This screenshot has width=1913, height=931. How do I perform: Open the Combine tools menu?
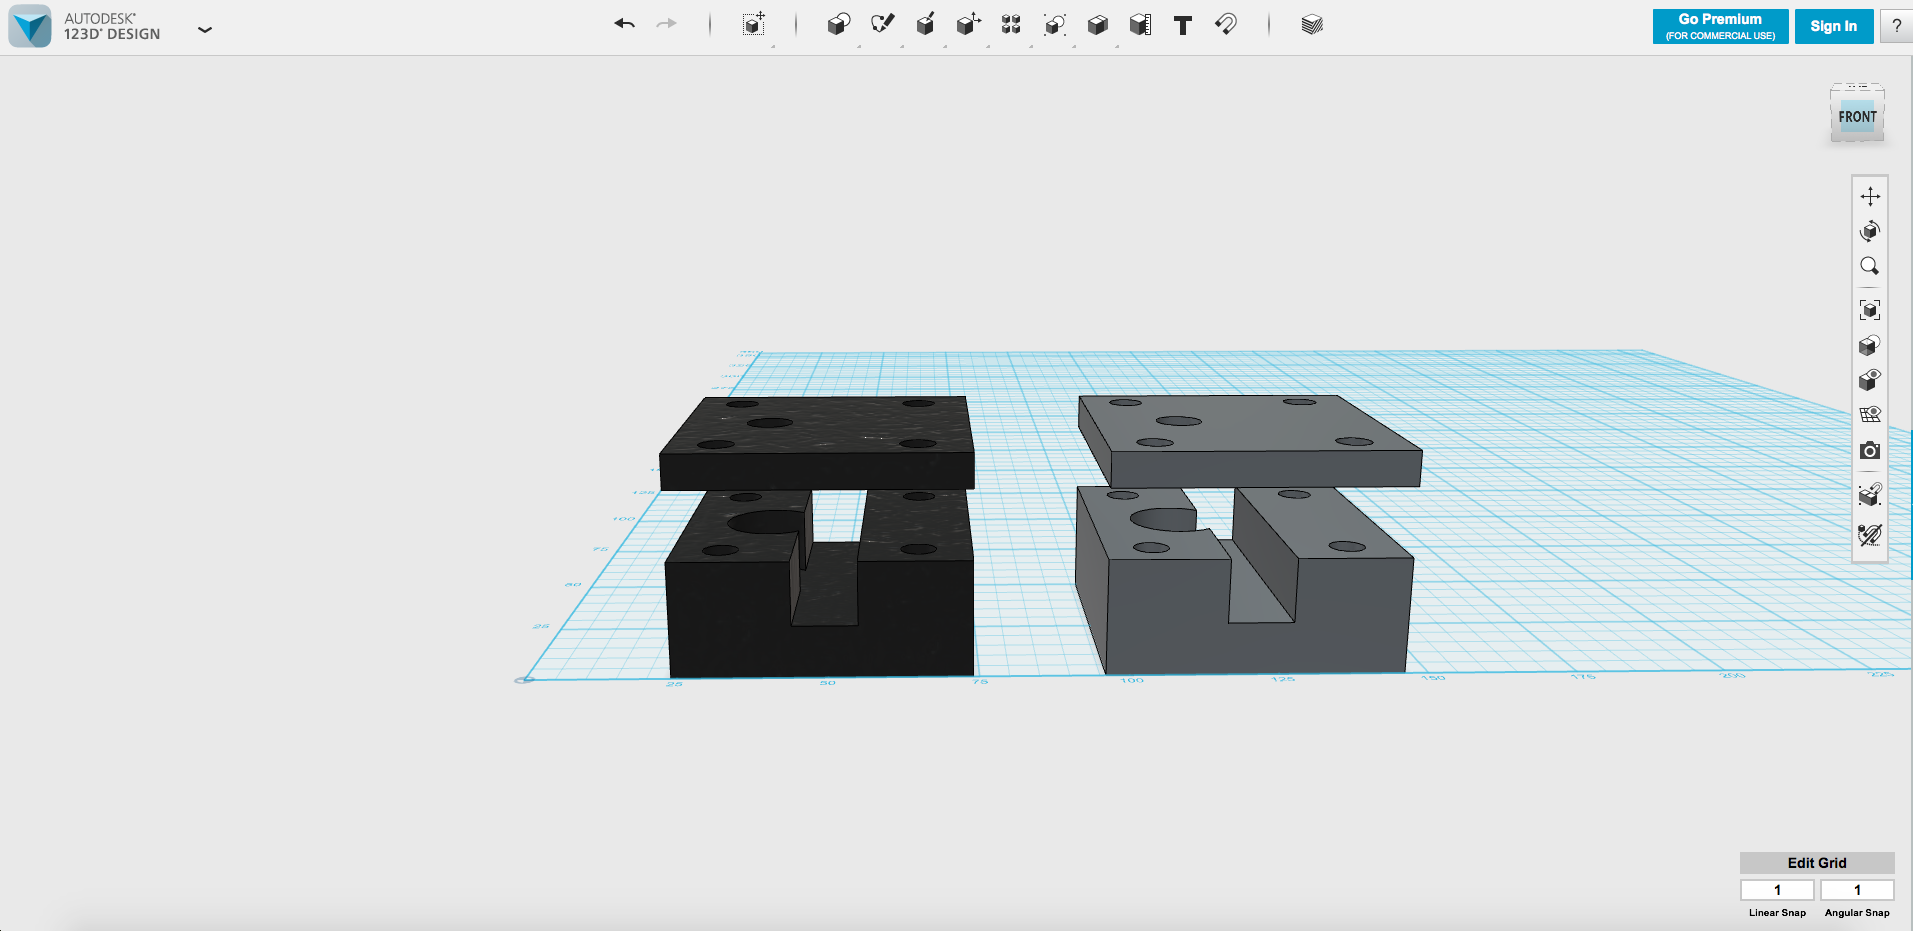(1097, 25)
